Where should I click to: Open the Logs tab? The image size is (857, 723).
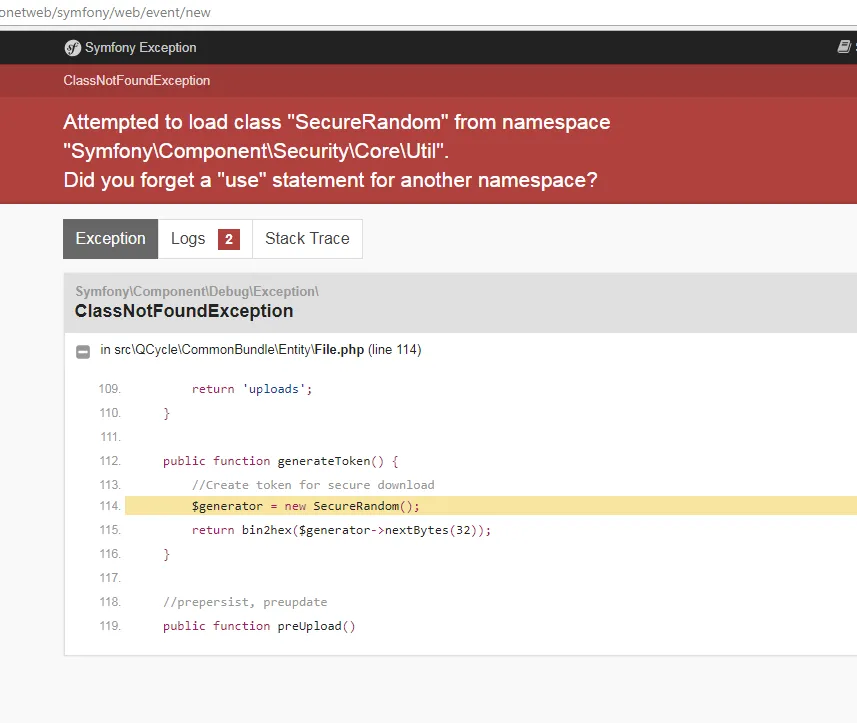(x=188, y=239)
